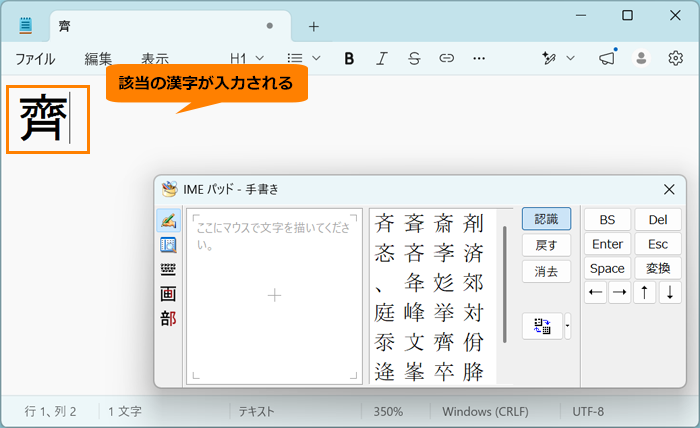
Task: Click the Notepad app icon
Action: 26,25
